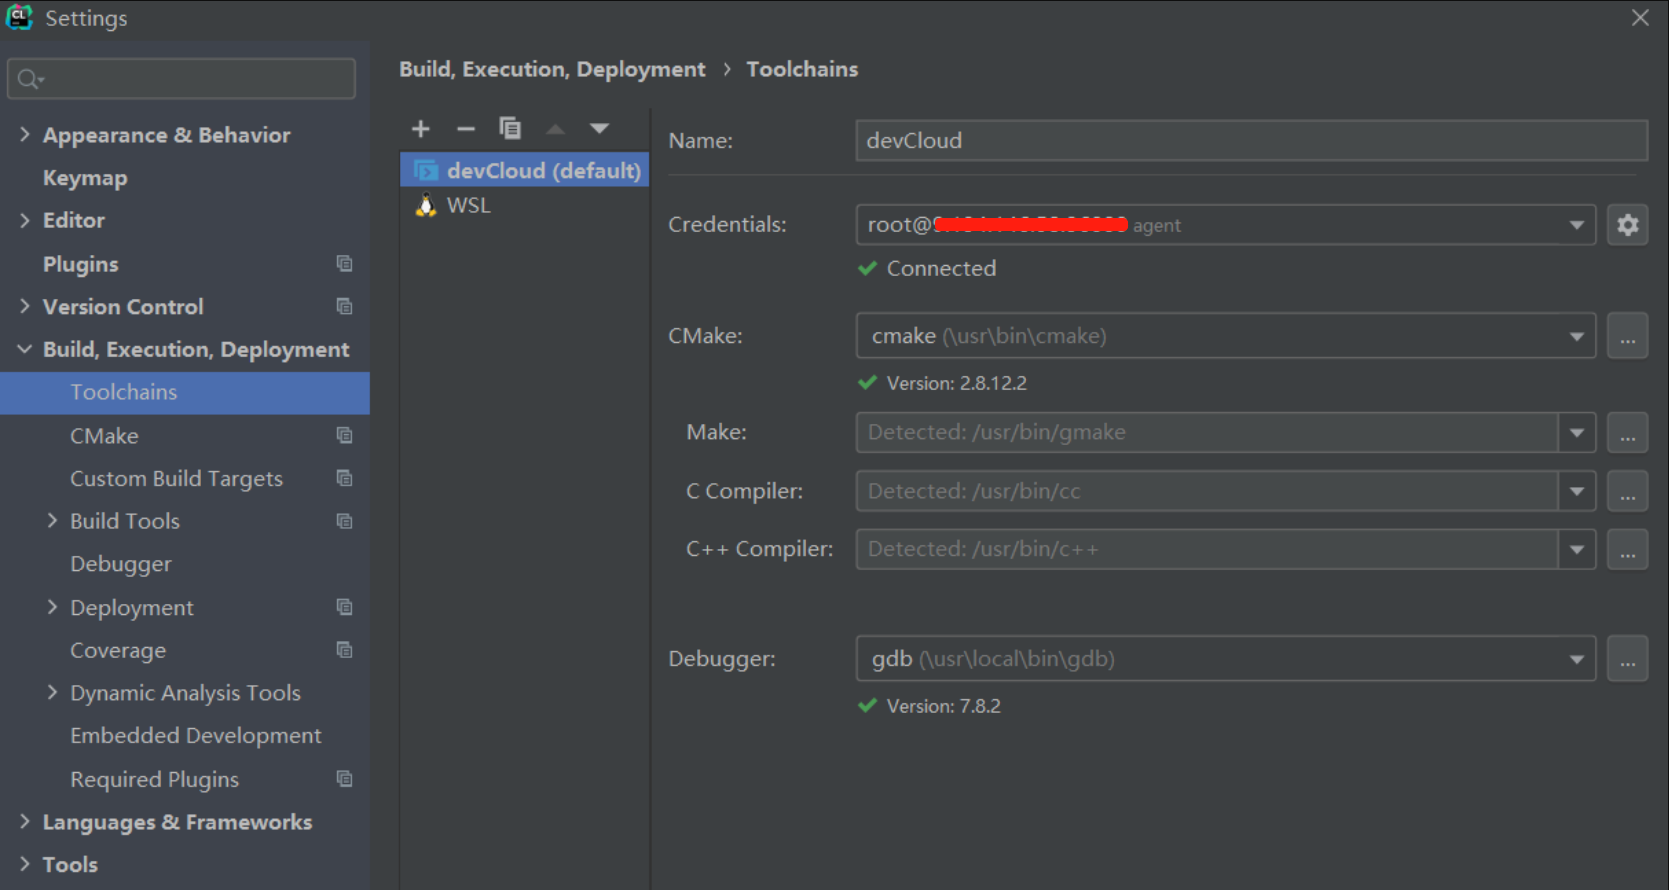Viewport: 1669px width, 890px height.
Task: Click the Name field containing devCloud
Action: tap(1252, 141)
